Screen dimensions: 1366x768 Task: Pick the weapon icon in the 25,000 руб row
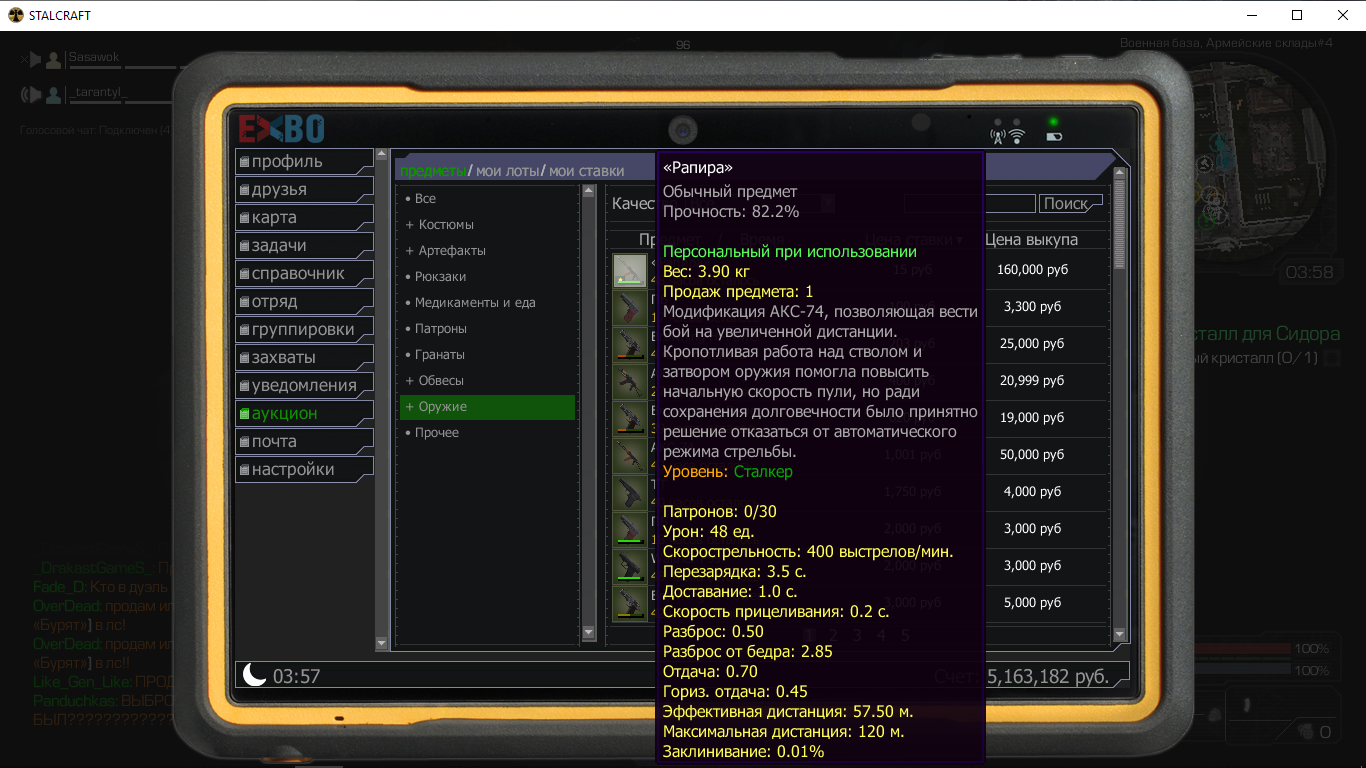[x=630, y=345]
